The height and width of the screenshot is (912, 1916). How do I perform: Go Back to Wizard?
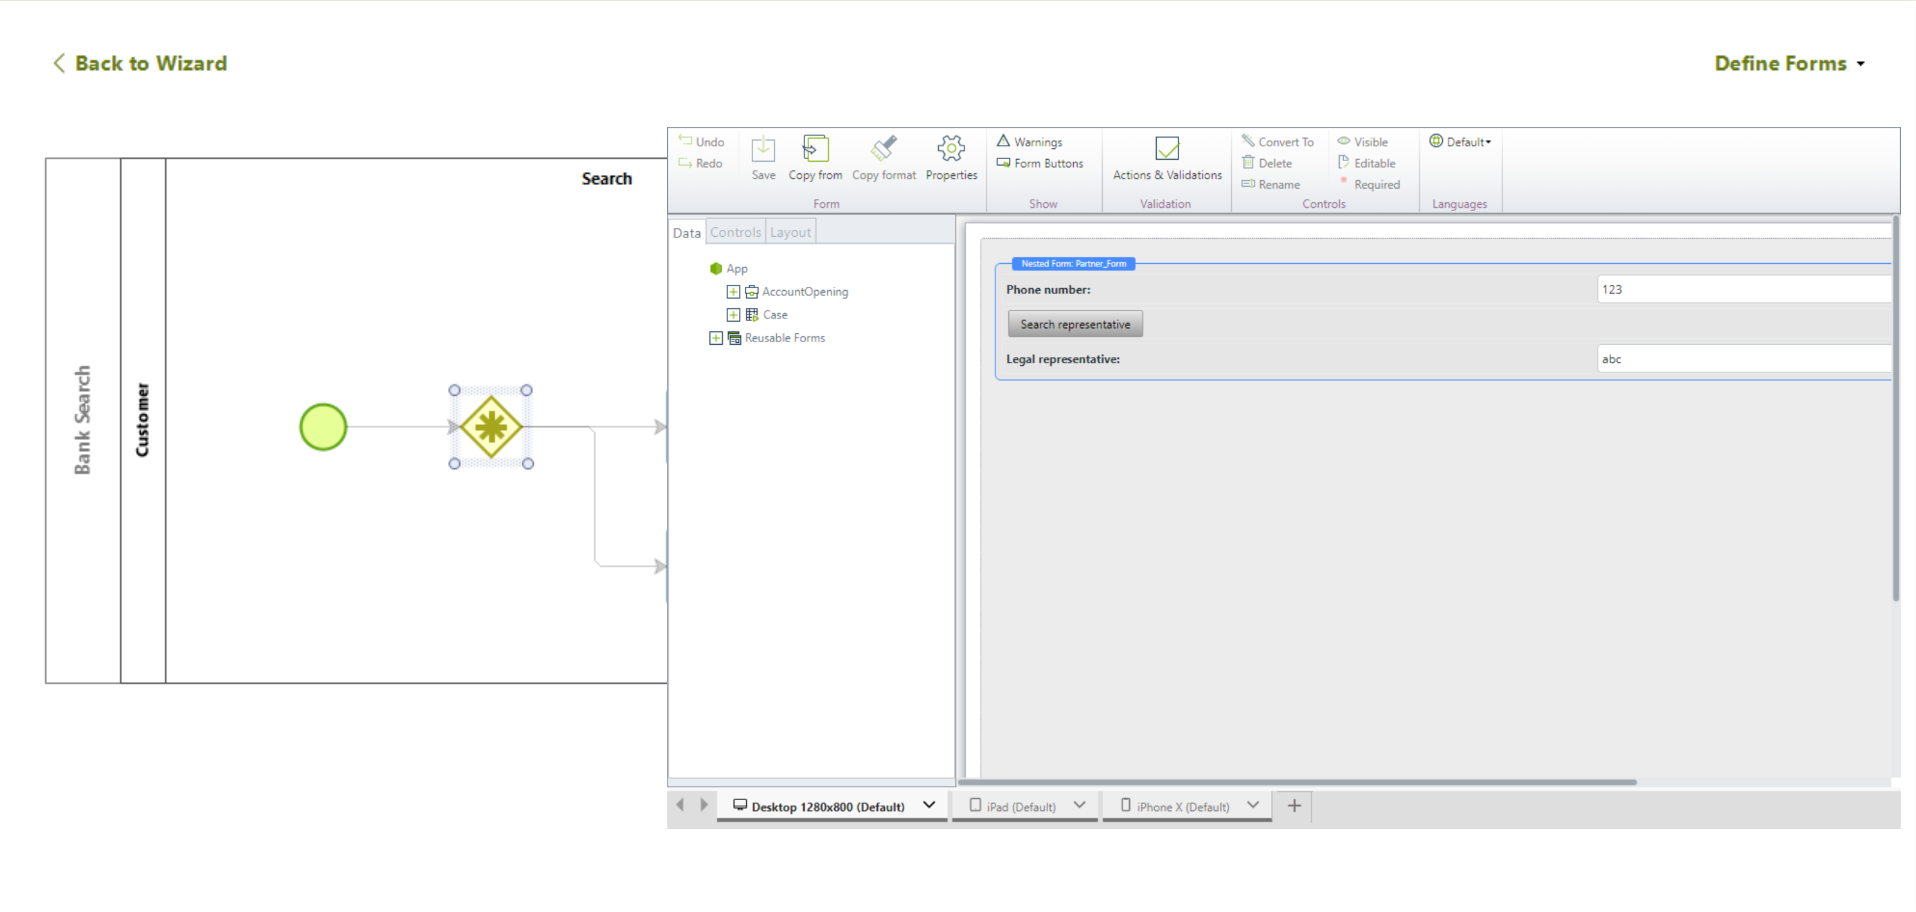point(140,63)
